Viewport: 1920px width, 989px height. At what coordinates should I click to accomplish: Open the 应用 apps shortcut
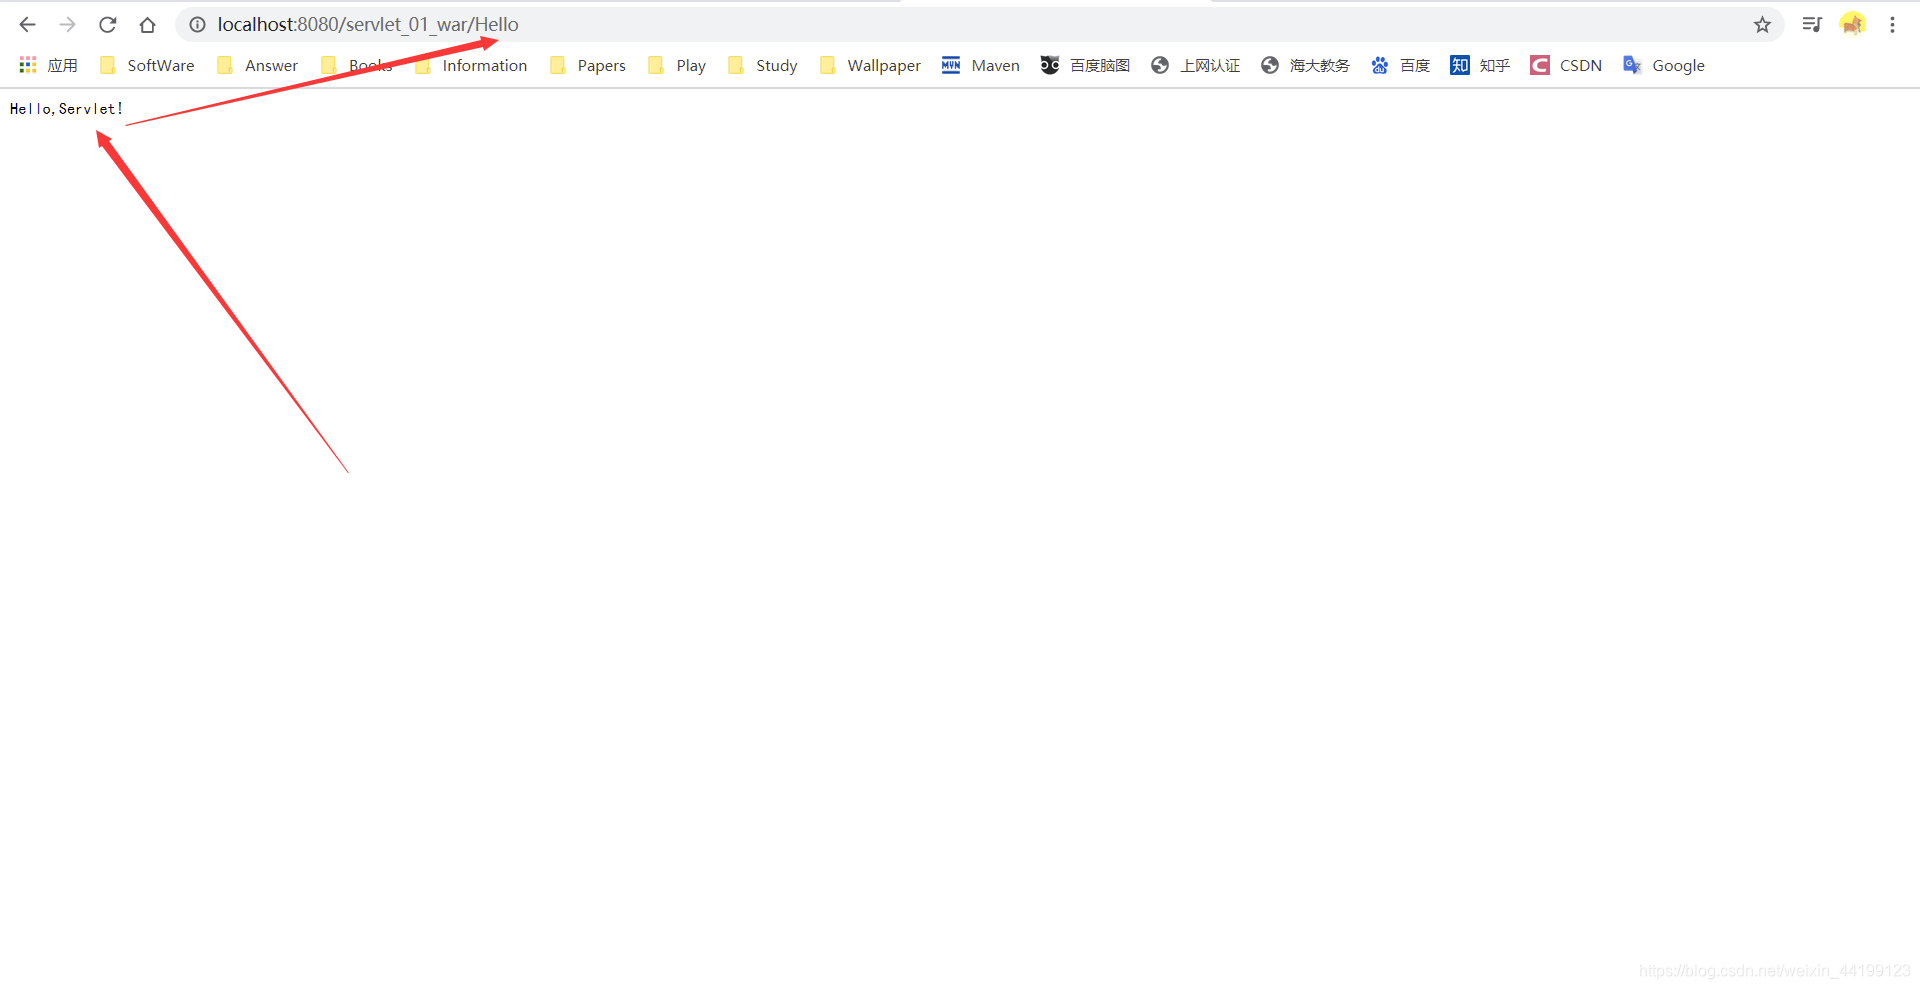(48, 66)
